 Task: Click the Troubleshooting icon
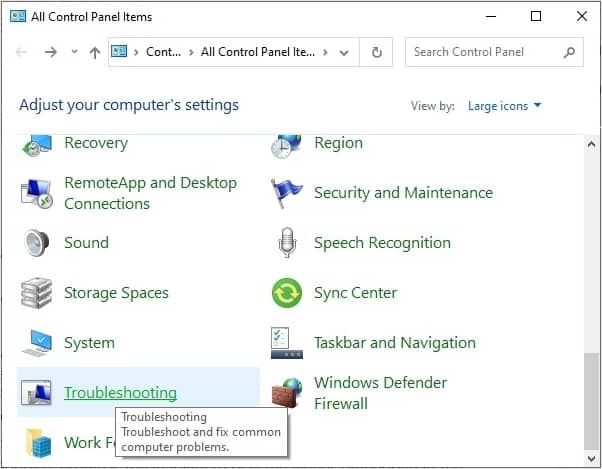(36, 393)
